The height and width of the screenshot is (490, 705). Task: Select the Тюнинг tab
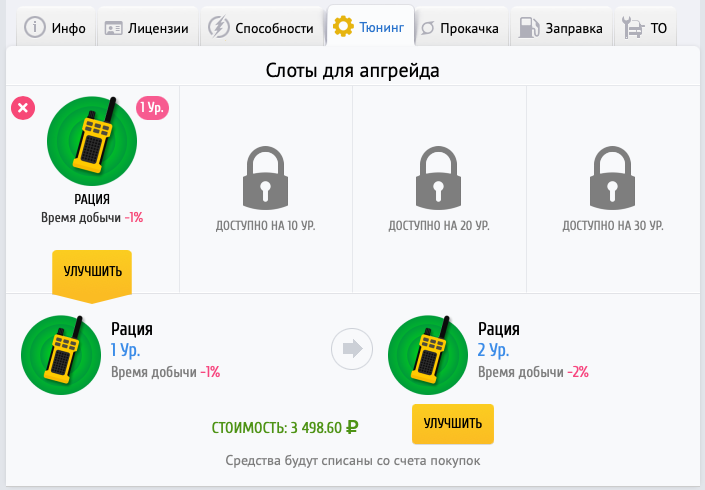(x=370, y=27)
